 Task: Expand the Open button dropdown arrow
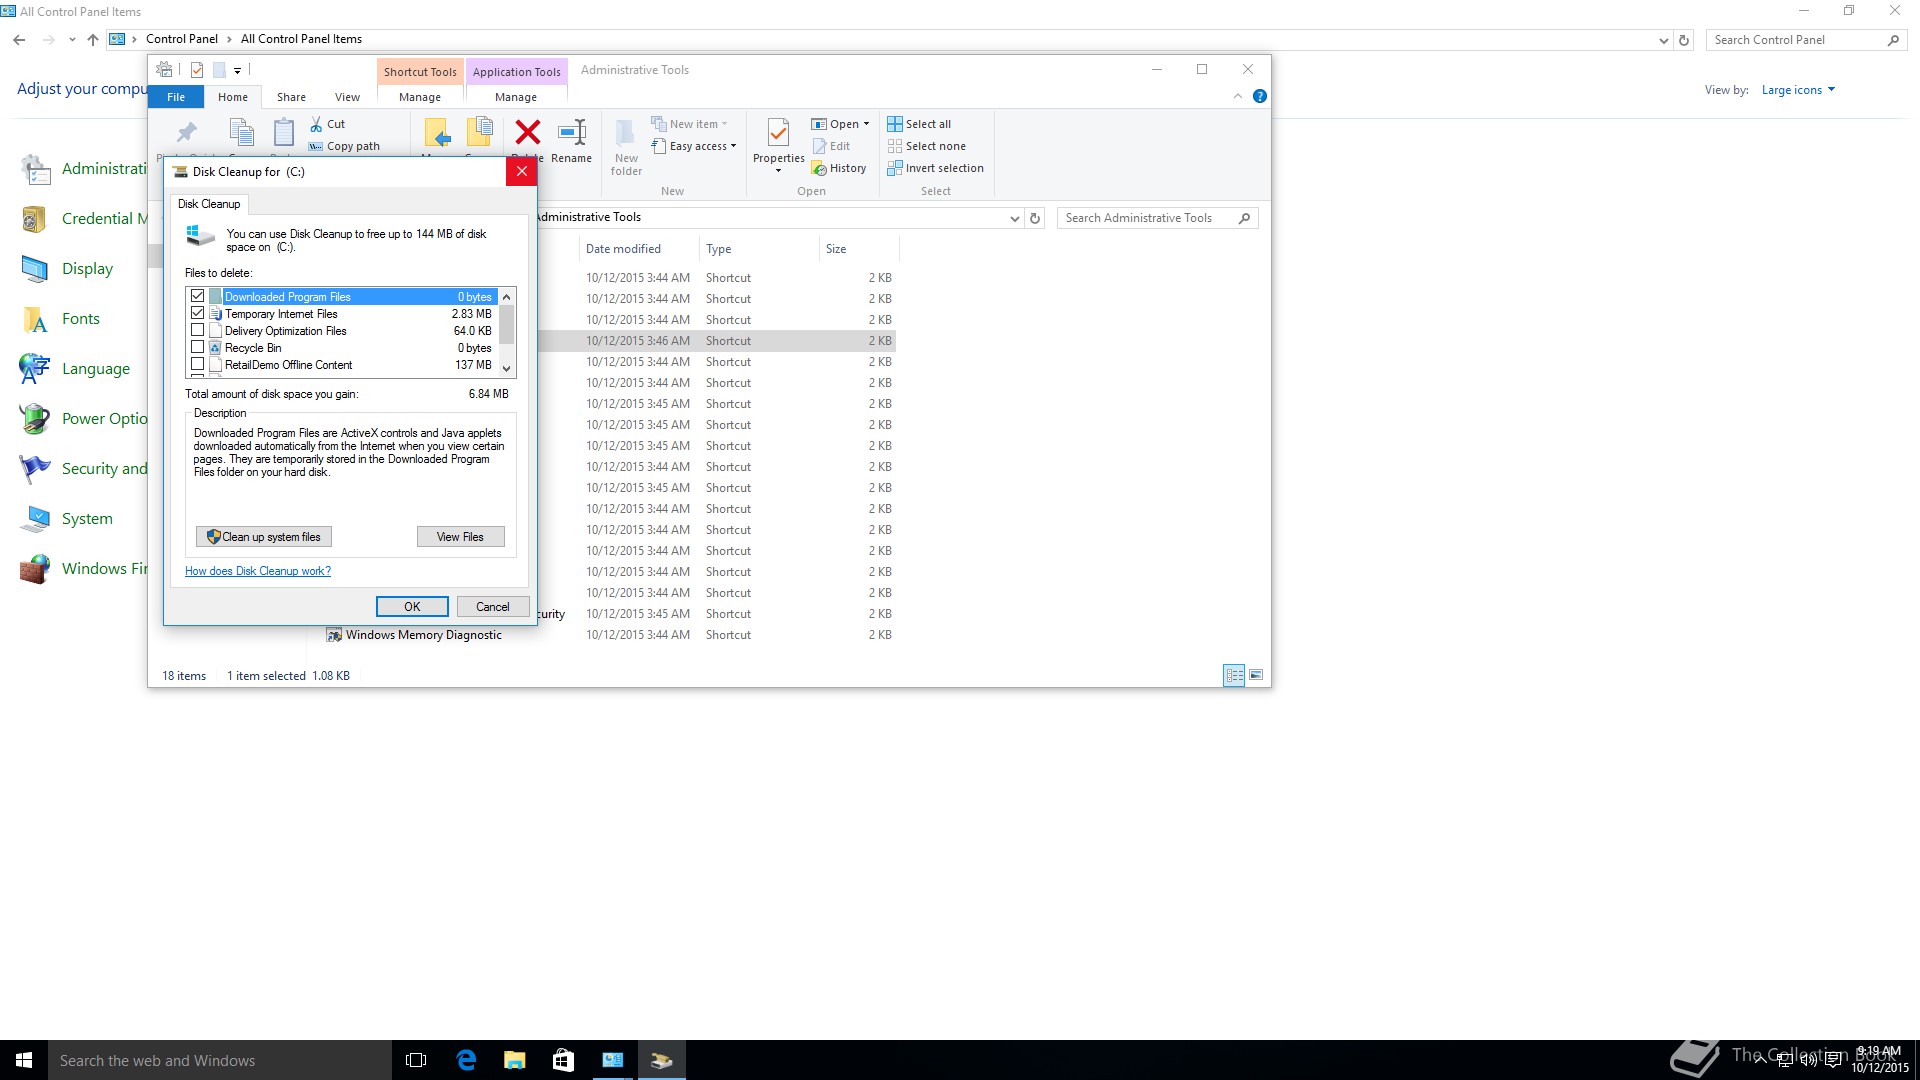(x=866, y=124)
